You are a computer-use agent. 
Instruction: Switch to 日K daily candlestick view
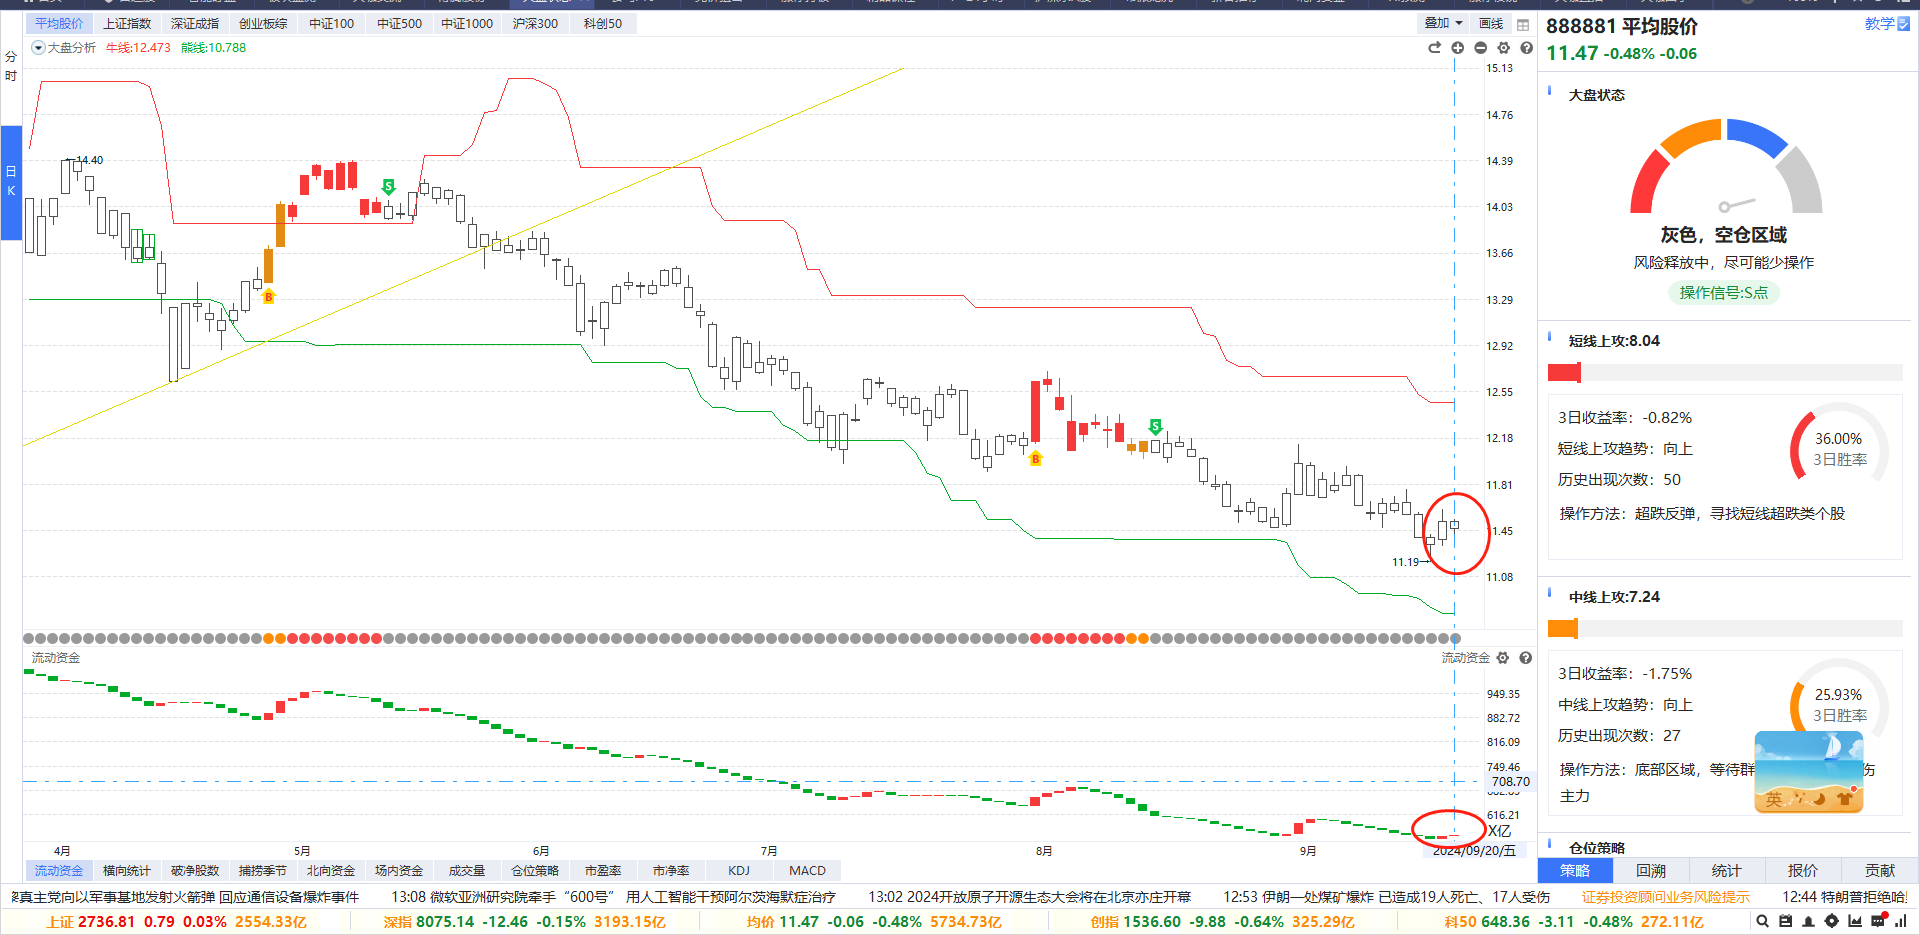pyautogui.click(x=11, y=181)
